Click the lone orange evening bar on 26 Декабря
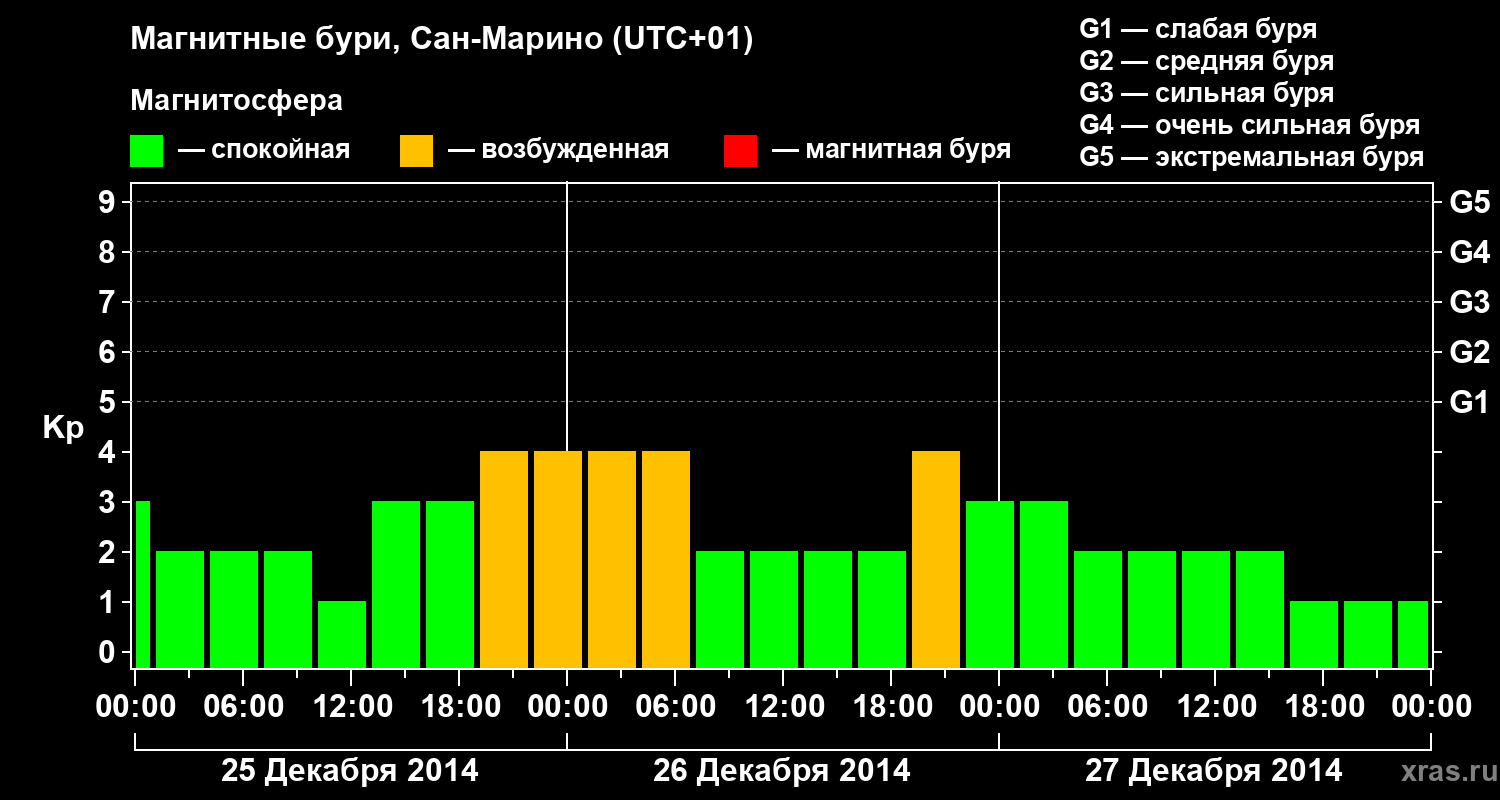Screen dimensions: 1500x800 936,559
